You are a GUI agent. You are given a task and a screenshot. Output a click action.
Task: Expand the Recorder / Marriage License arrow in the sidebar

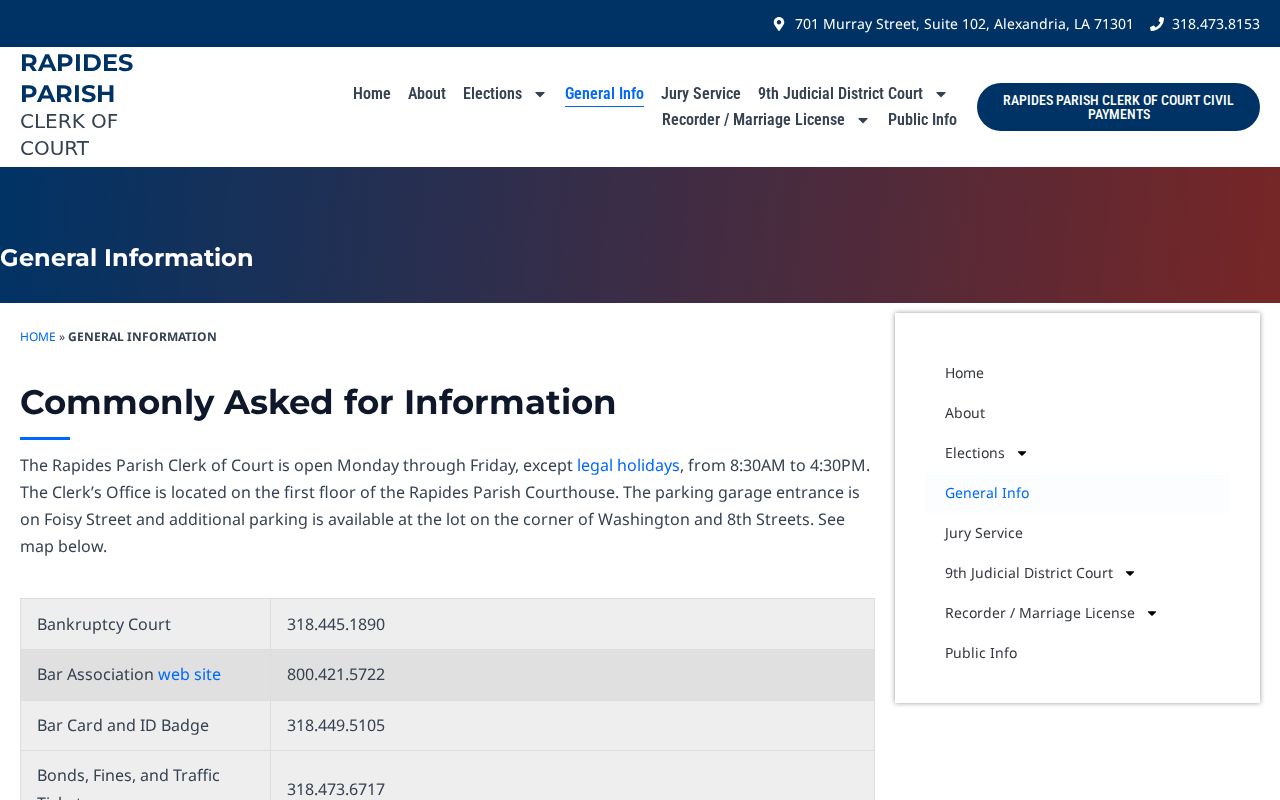click(x=1152, y=613)
